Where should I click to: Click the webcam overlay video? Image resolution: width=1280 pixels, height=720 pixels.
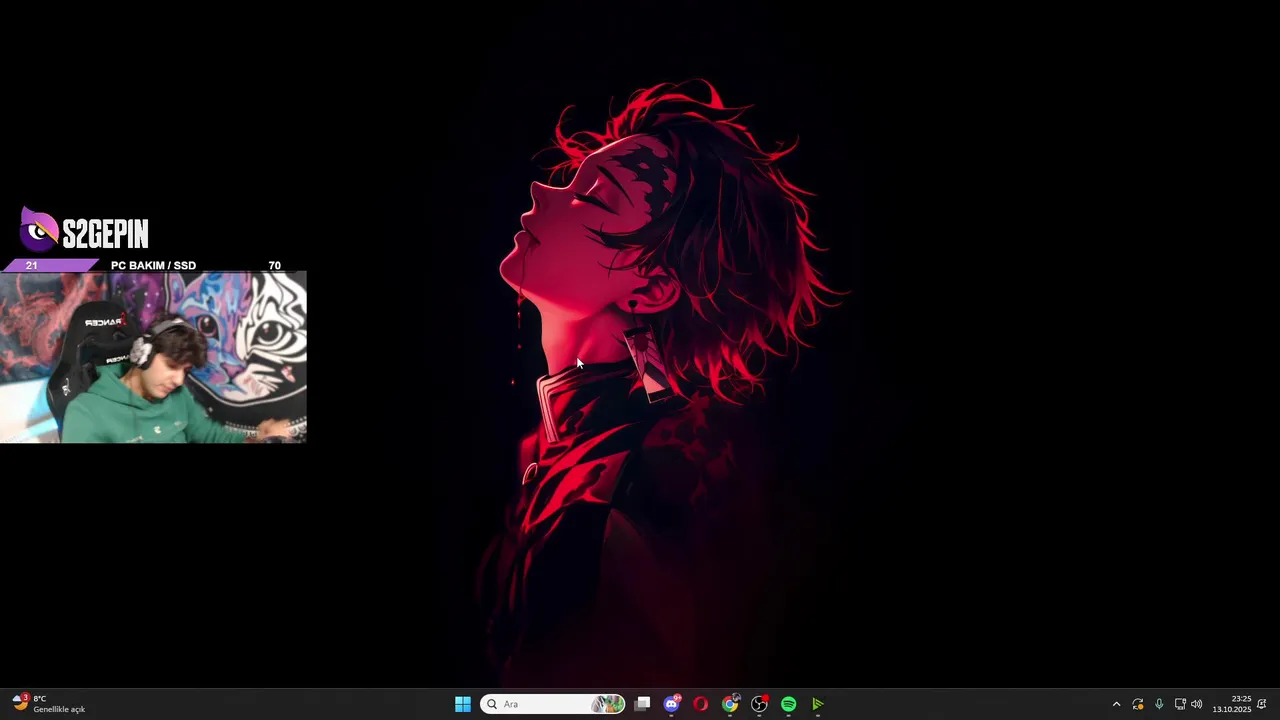[x=153, y=357]
